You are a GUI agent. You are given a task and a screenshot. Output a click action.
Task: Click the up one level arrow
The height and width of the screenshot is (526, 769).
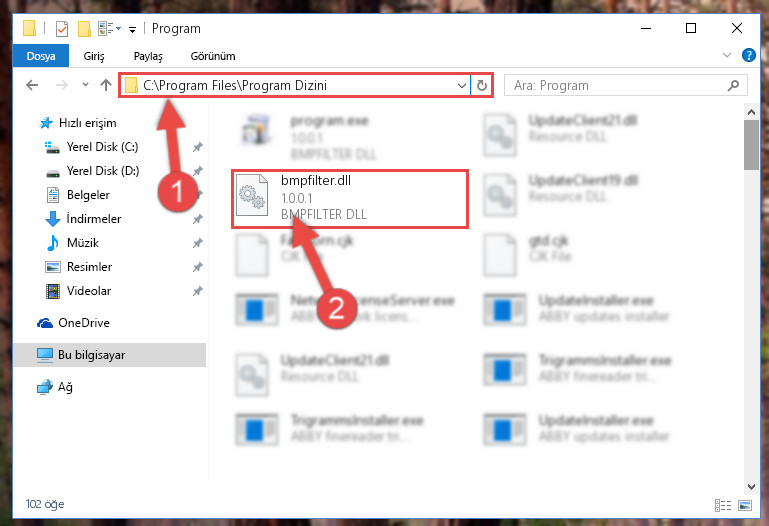pos(106,85)
